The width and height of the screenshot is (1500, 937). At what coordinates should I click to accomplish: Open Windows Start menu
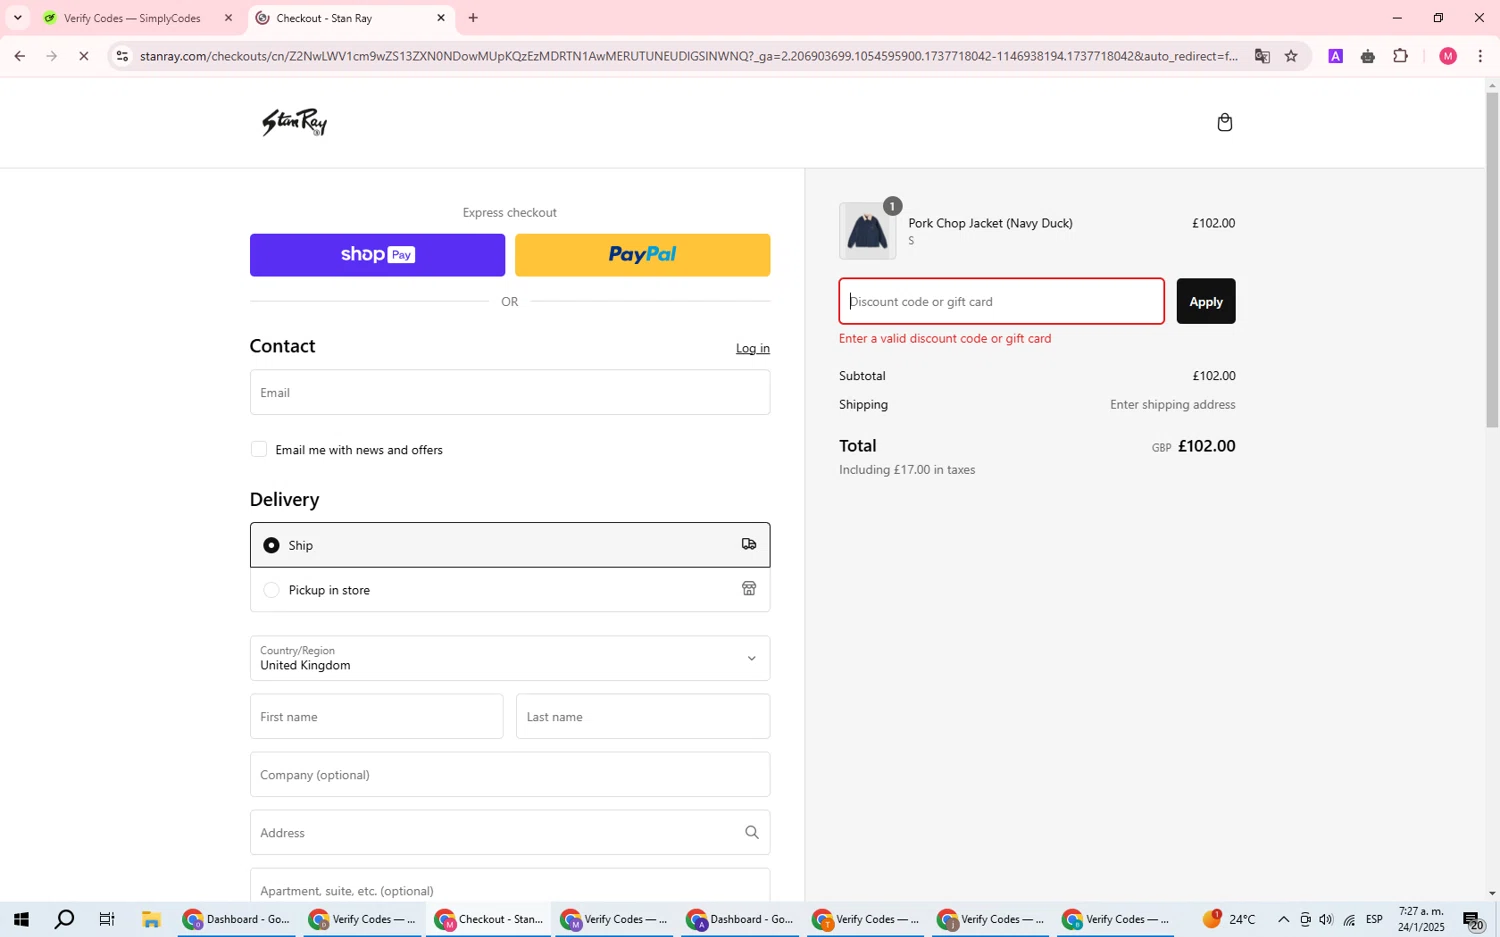(x=20, y=919)
